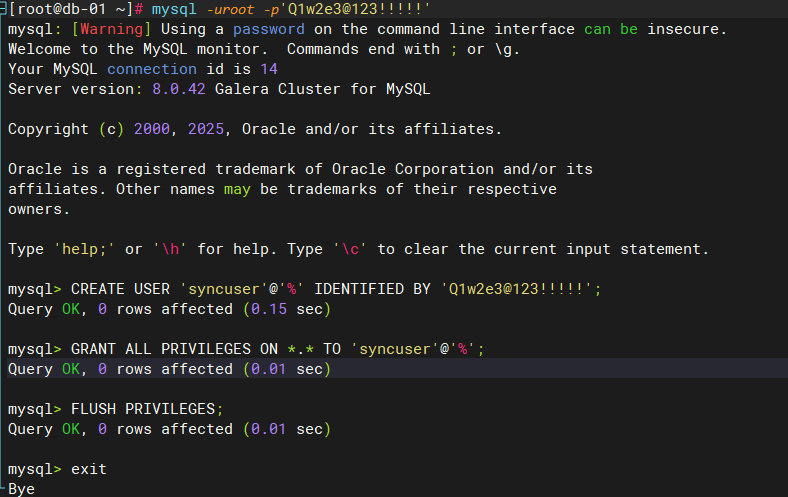This screenshot has height=497, width=788.
Task: Click the quoted 'help;' text
Action: coord(84,249)
